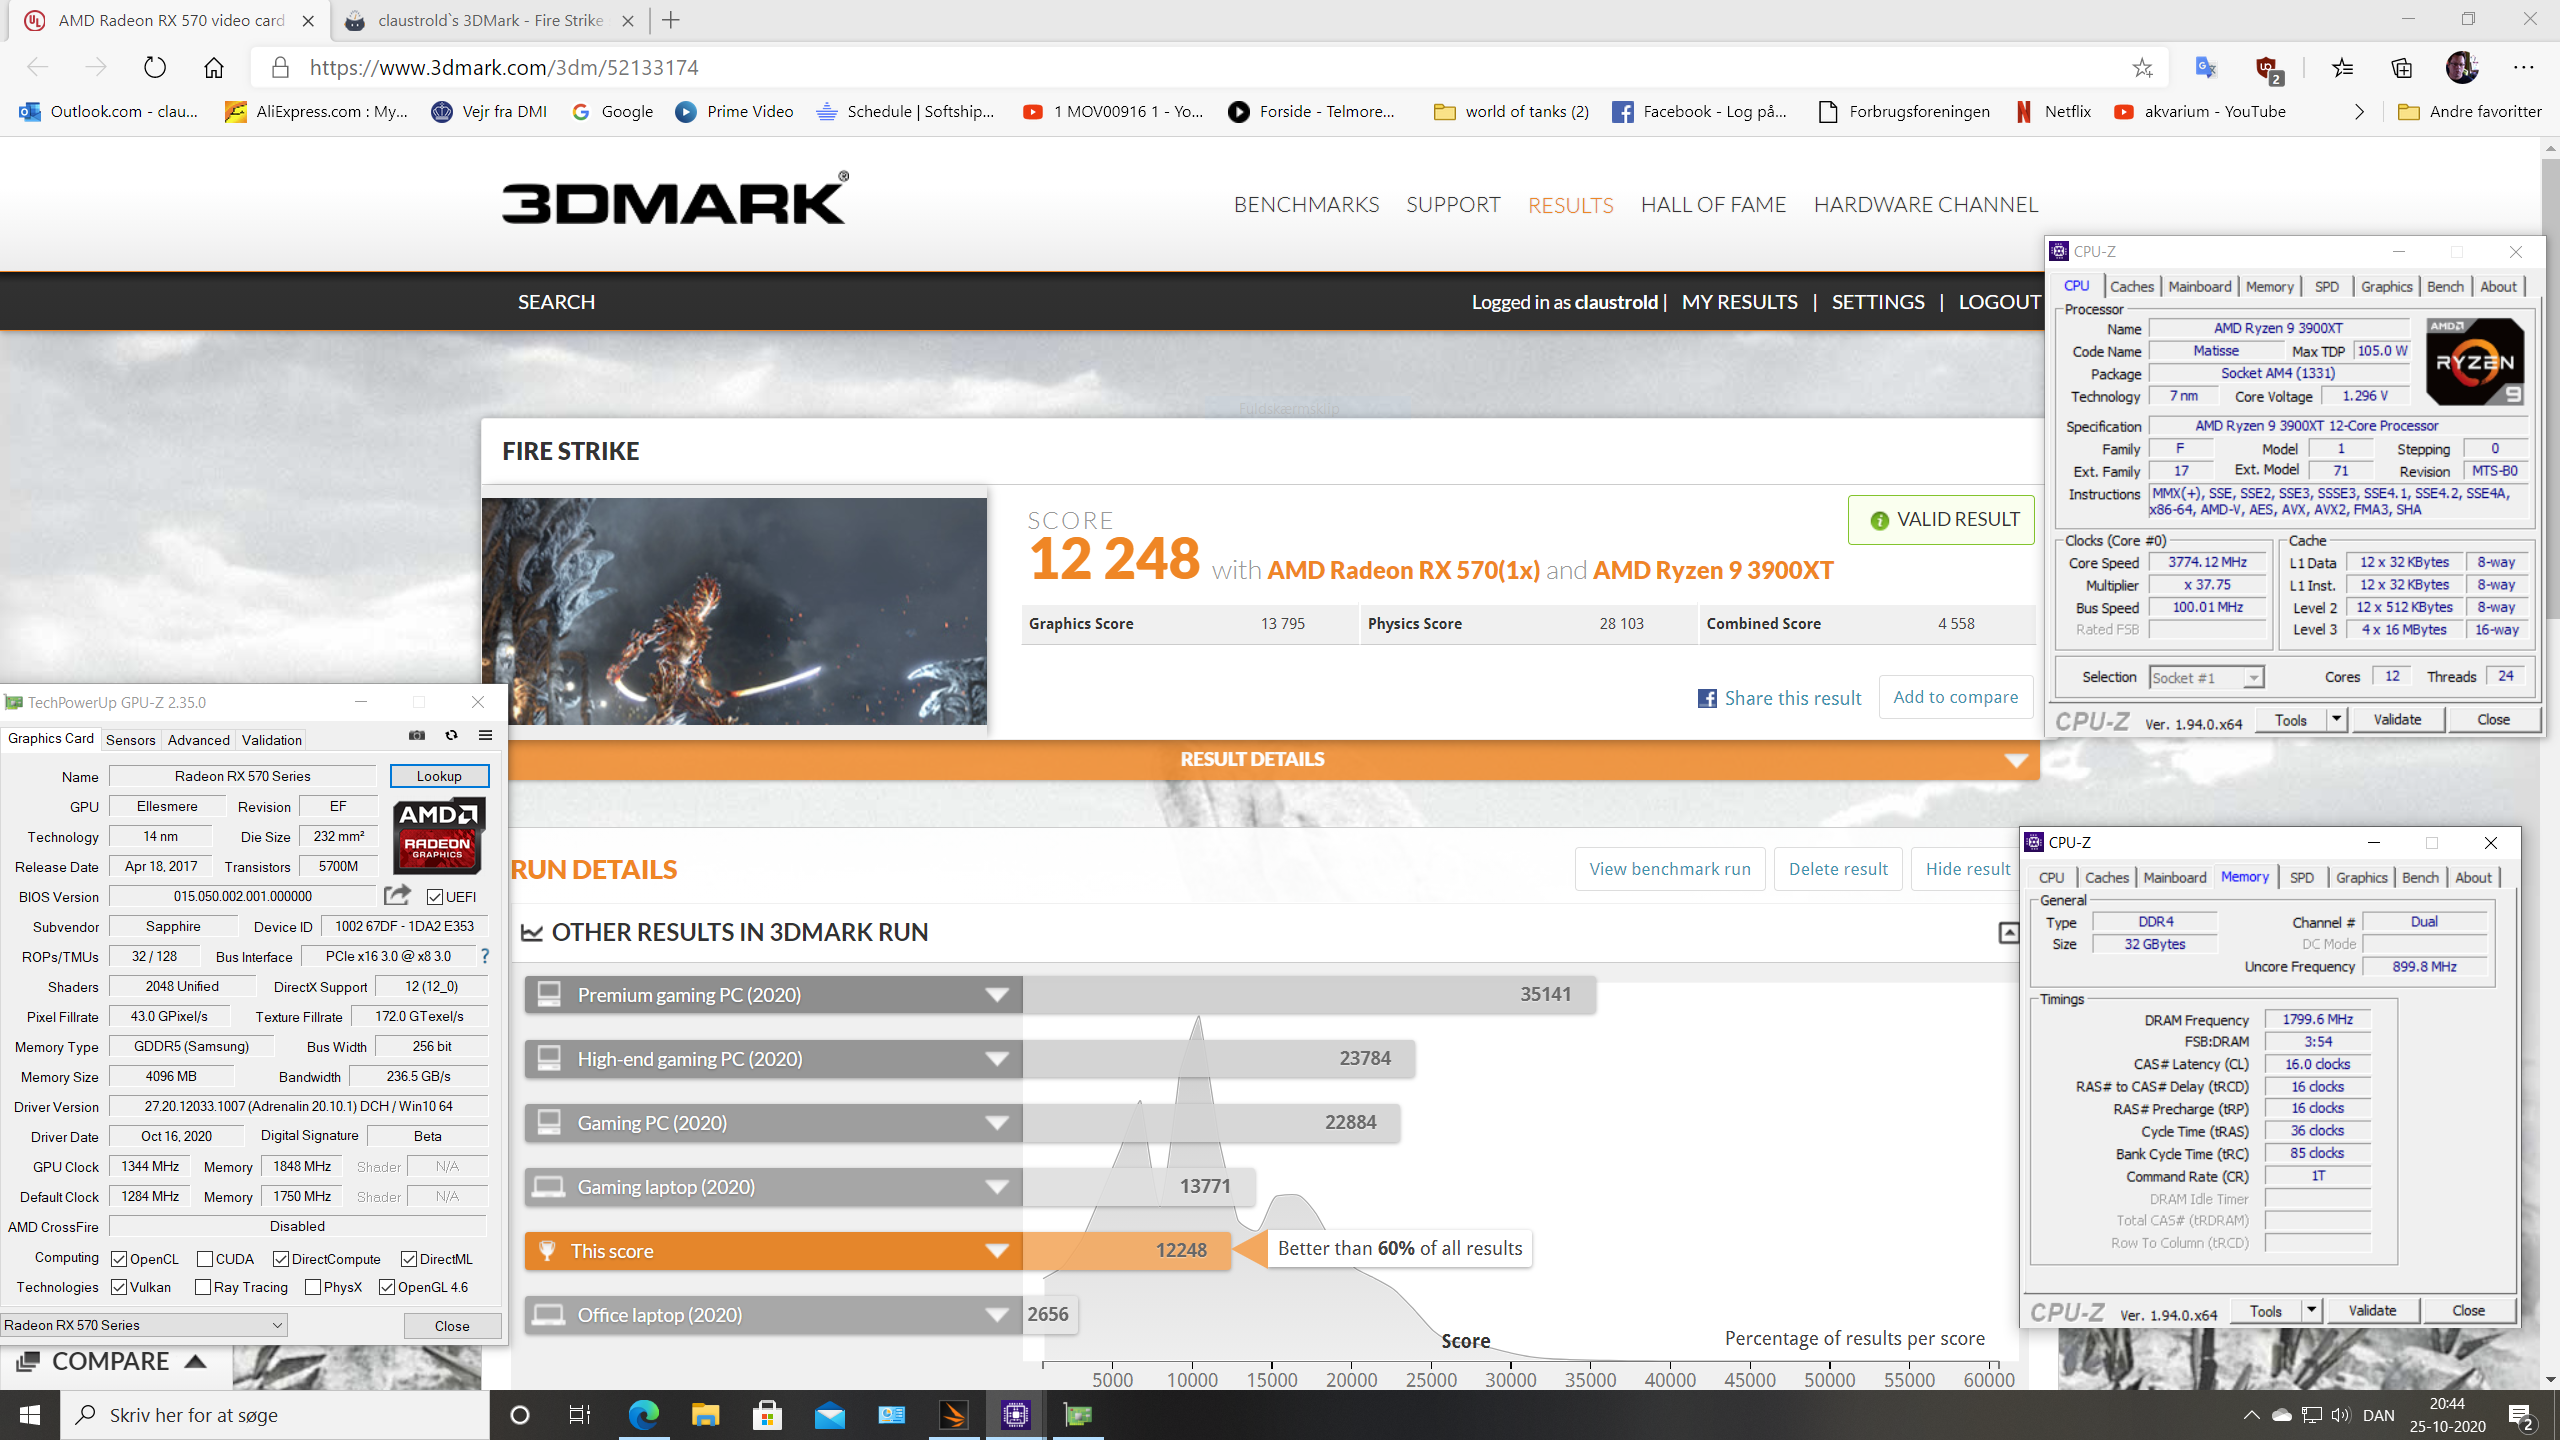Toggle the UEFI checkbox
This screenshot has height=1440, width=2560.
(434, 897)
